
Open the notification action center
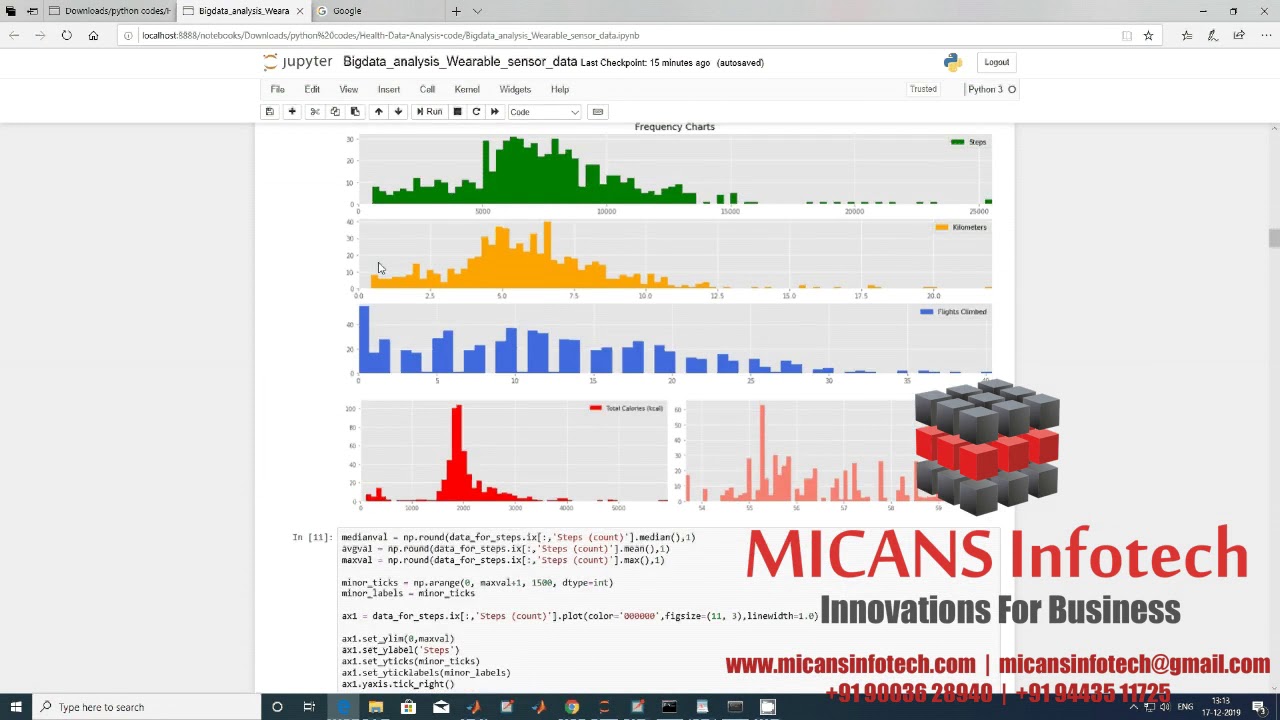click(x=1259, y=707)
